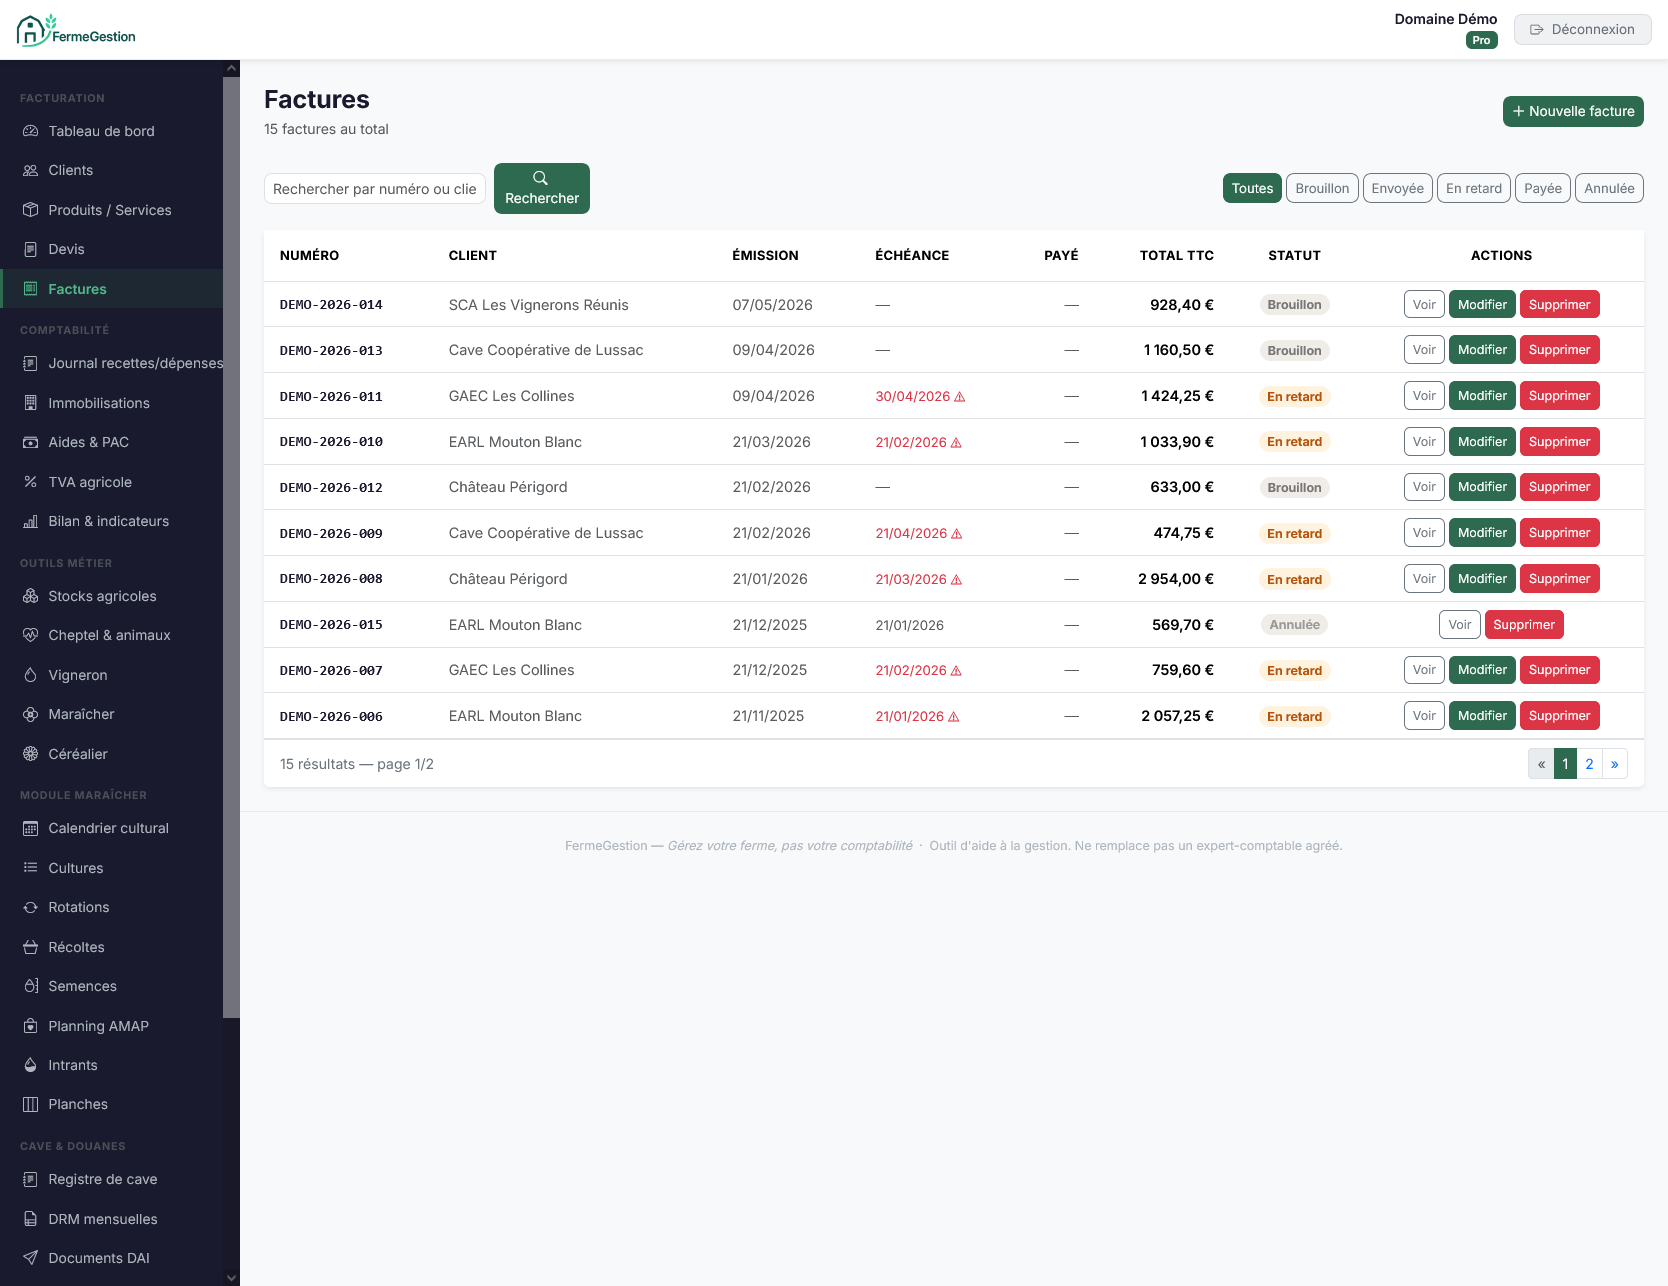Click Bilan & indicateurs chart icon
Screen dimensions: 1668x1286
(x=30, y=521)
